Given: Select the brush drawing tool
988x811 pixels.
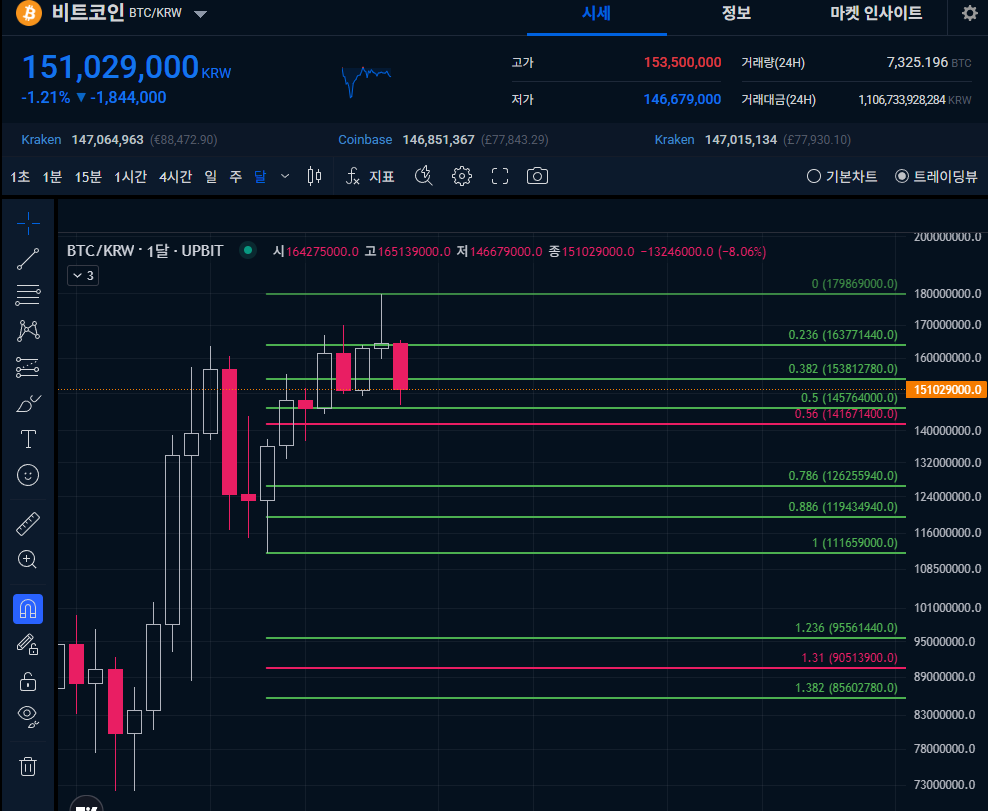Looking at the screenshot, I should tap(28, 403).
